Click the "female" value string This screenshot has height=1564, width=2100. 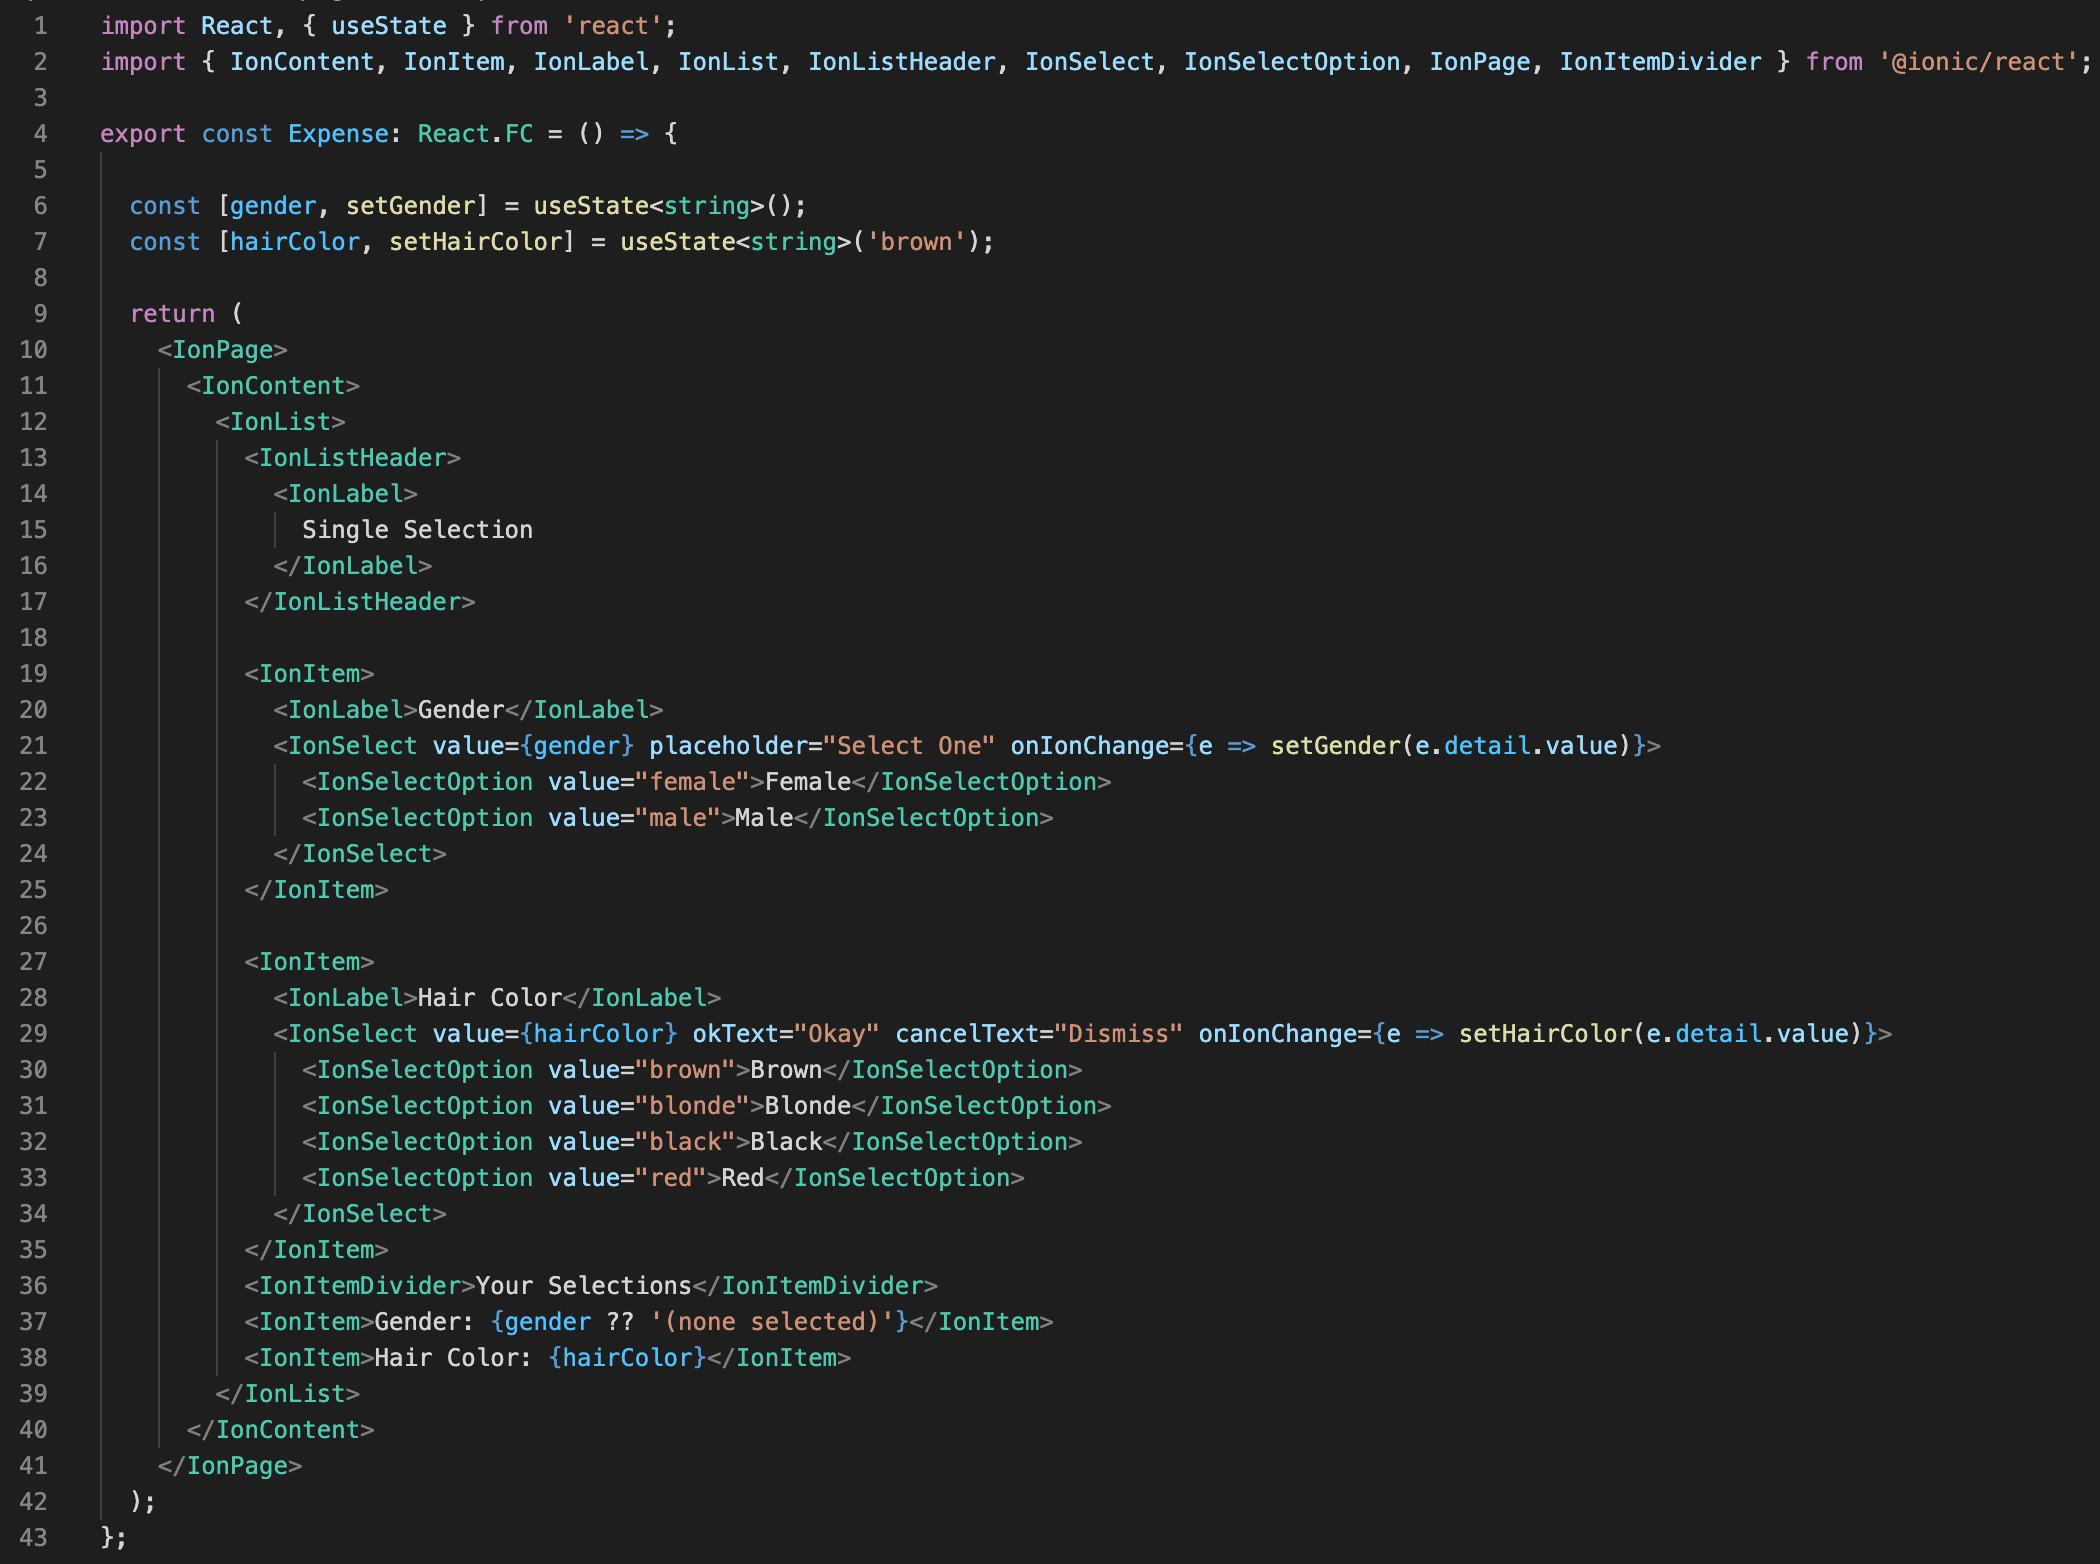point(692,782)
